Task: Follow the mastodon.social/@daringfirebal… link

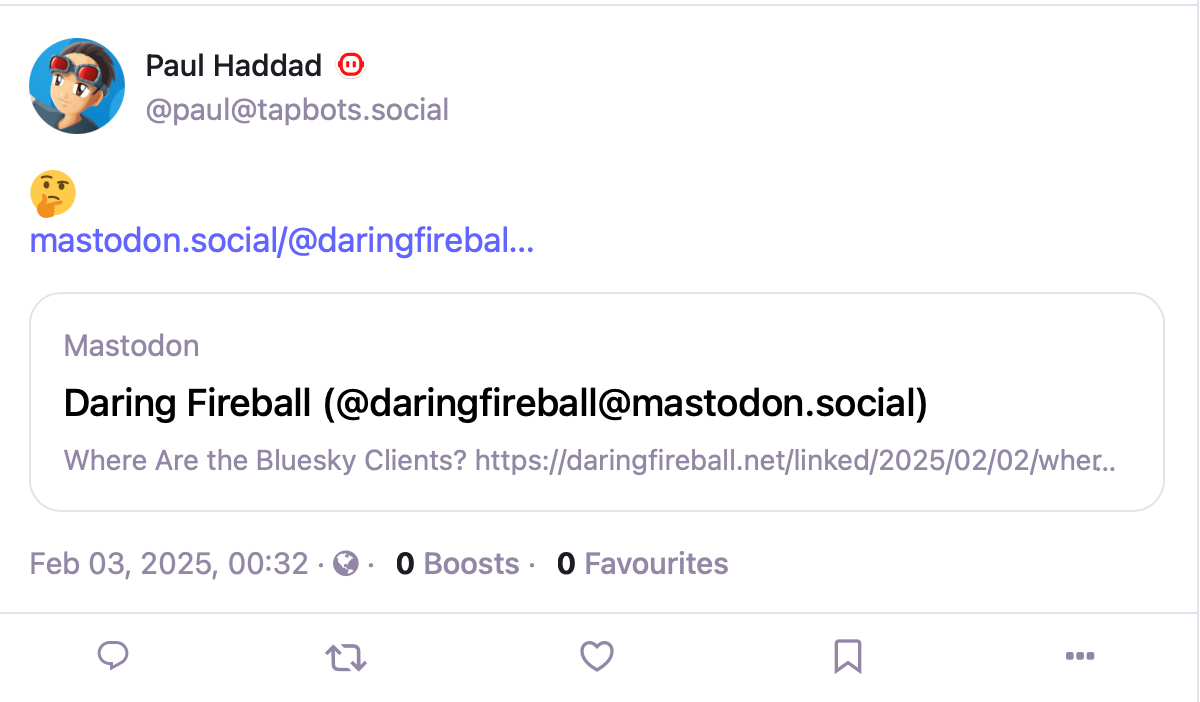Action: point(282,242)
